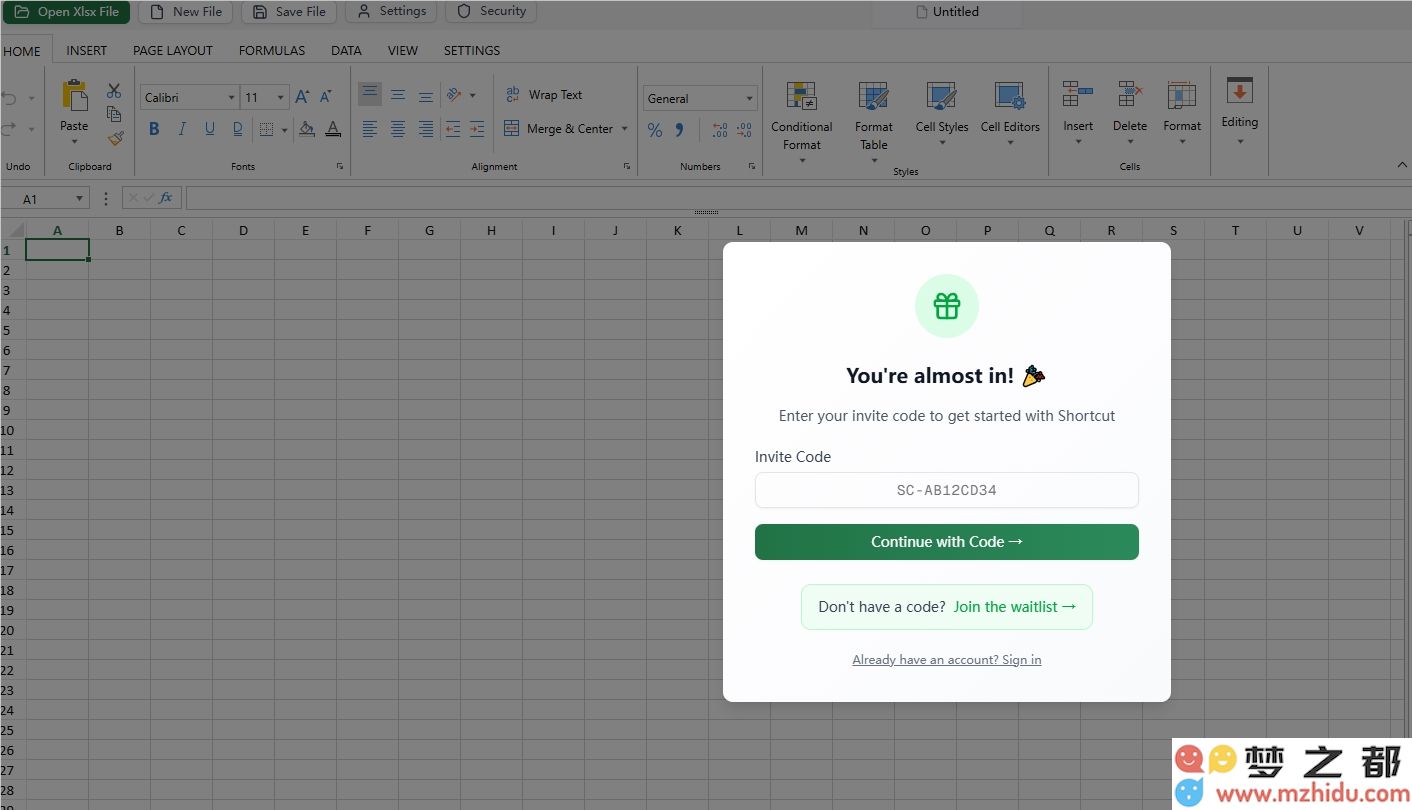Switch to the DATA tab
The width and height of the screenshot is (1412, 810).
click(346, 50)
